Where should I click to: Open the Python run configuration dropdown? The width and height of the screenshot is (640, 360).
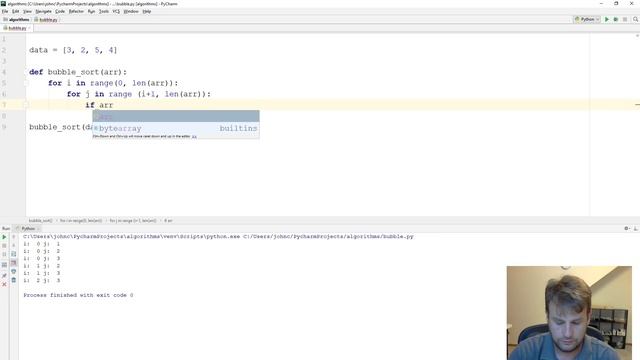click(x=587, y=19)
